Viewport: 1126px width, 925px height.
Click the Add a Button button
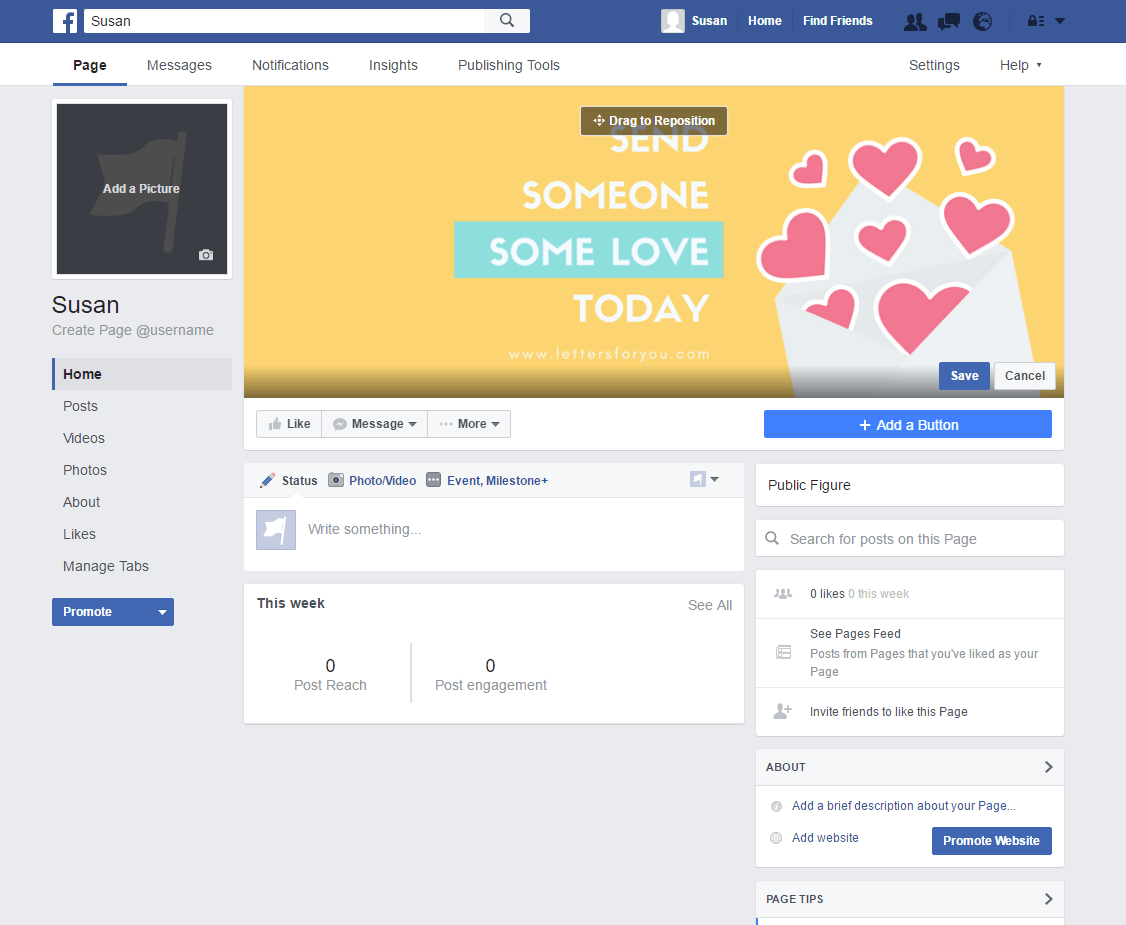(x=908, y=425)
